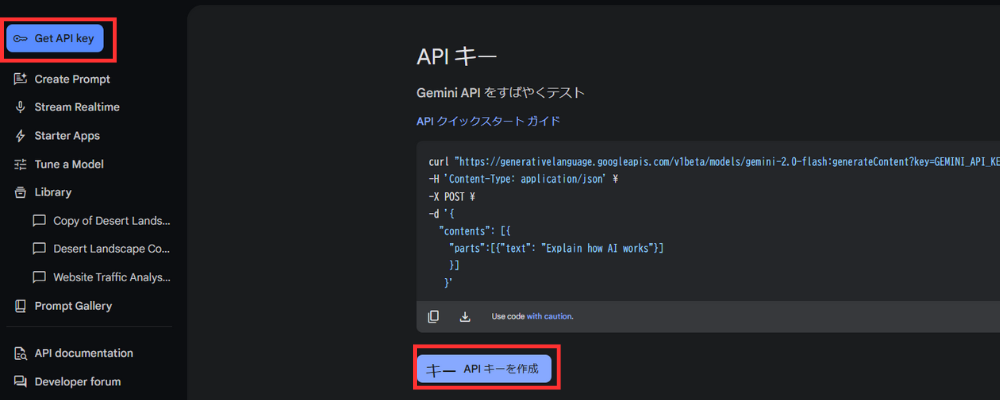Click the '-X POST' code line
This screenshot has height=400, width=1000.
tap(452, 196)
